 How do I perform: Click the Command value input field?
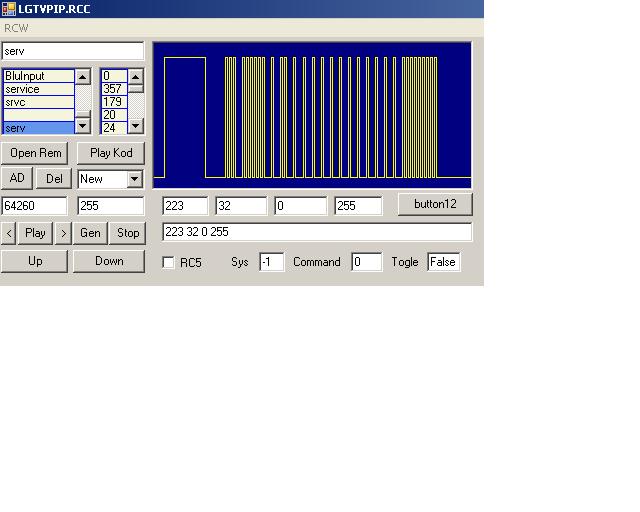pos(366,262)
